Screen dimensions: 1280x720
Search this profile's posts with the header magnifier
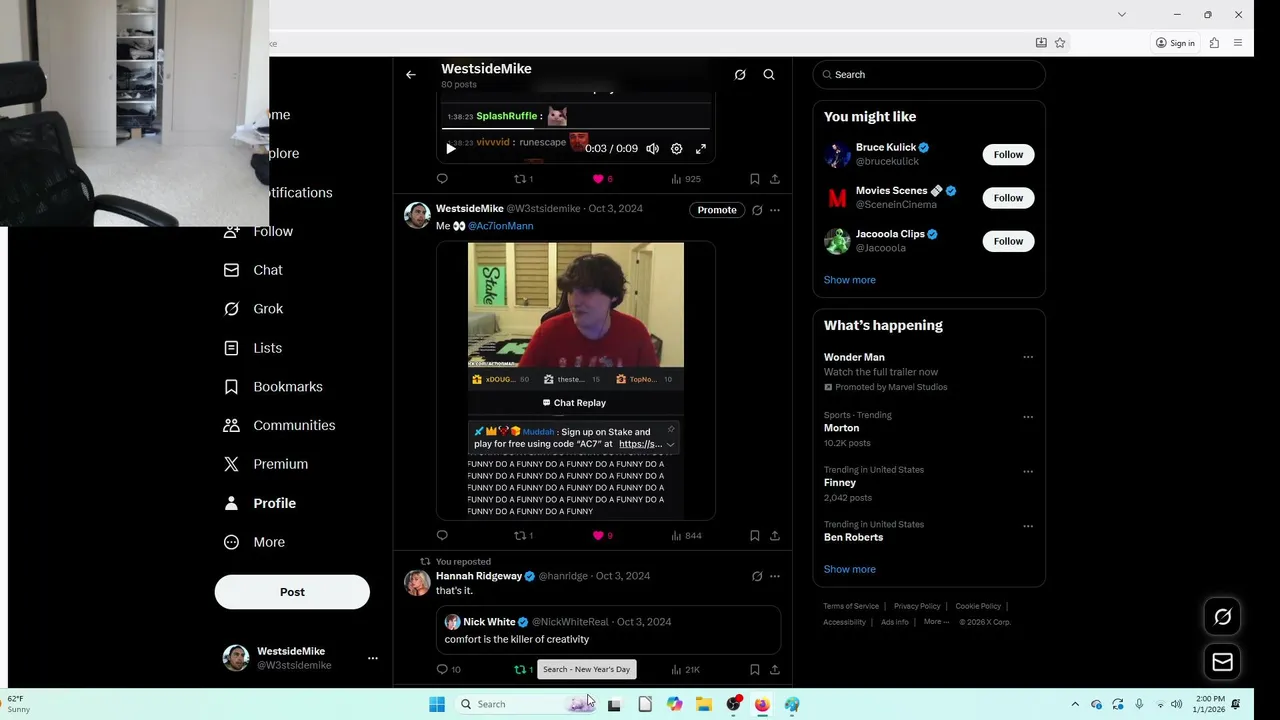(x=769, y=75)
